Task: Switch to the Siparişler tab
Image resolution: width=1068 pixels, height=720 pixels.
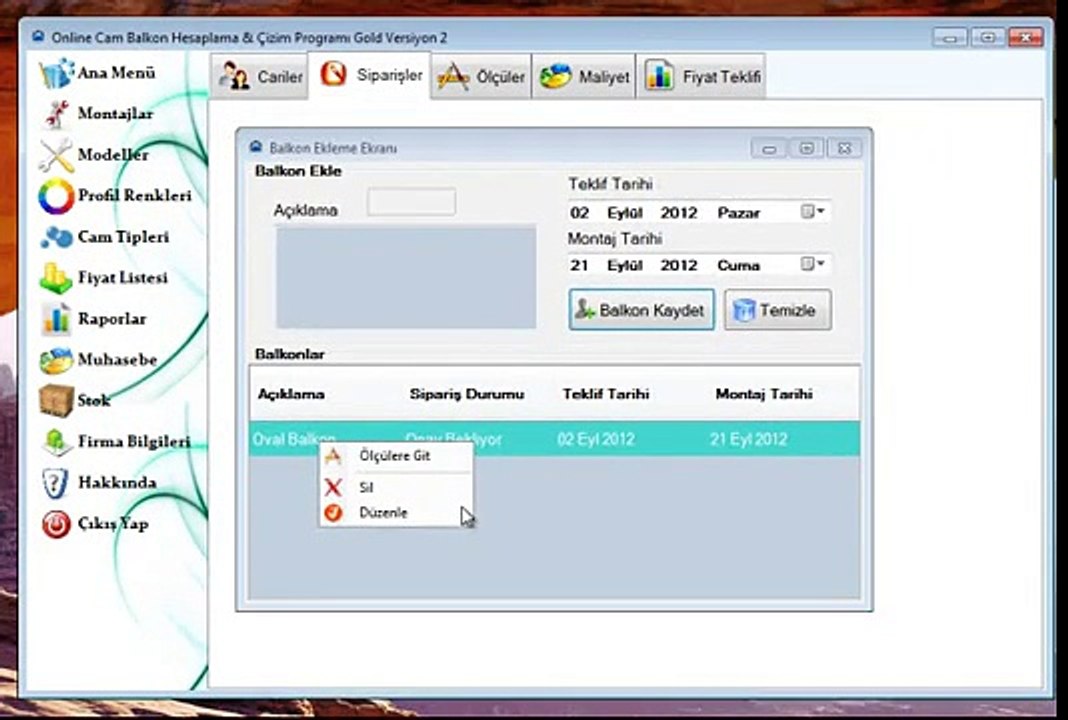Action: pos(369,75)
